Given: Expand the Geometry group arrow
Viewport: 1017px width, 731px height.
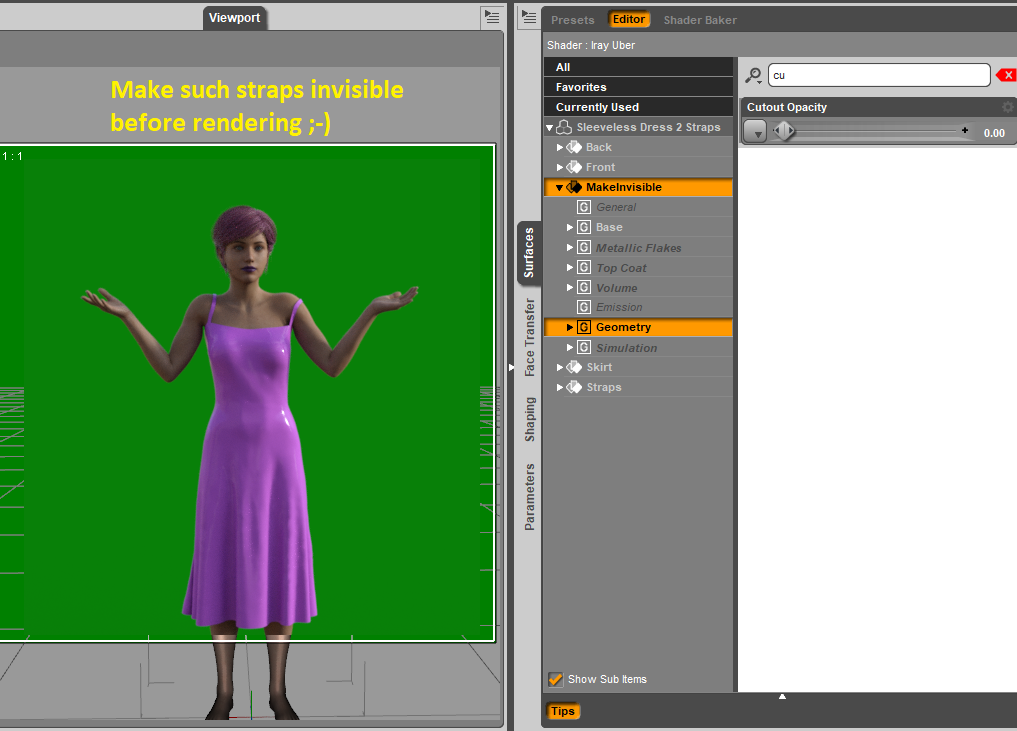Looking at the screenshot, I should point(569,327).
